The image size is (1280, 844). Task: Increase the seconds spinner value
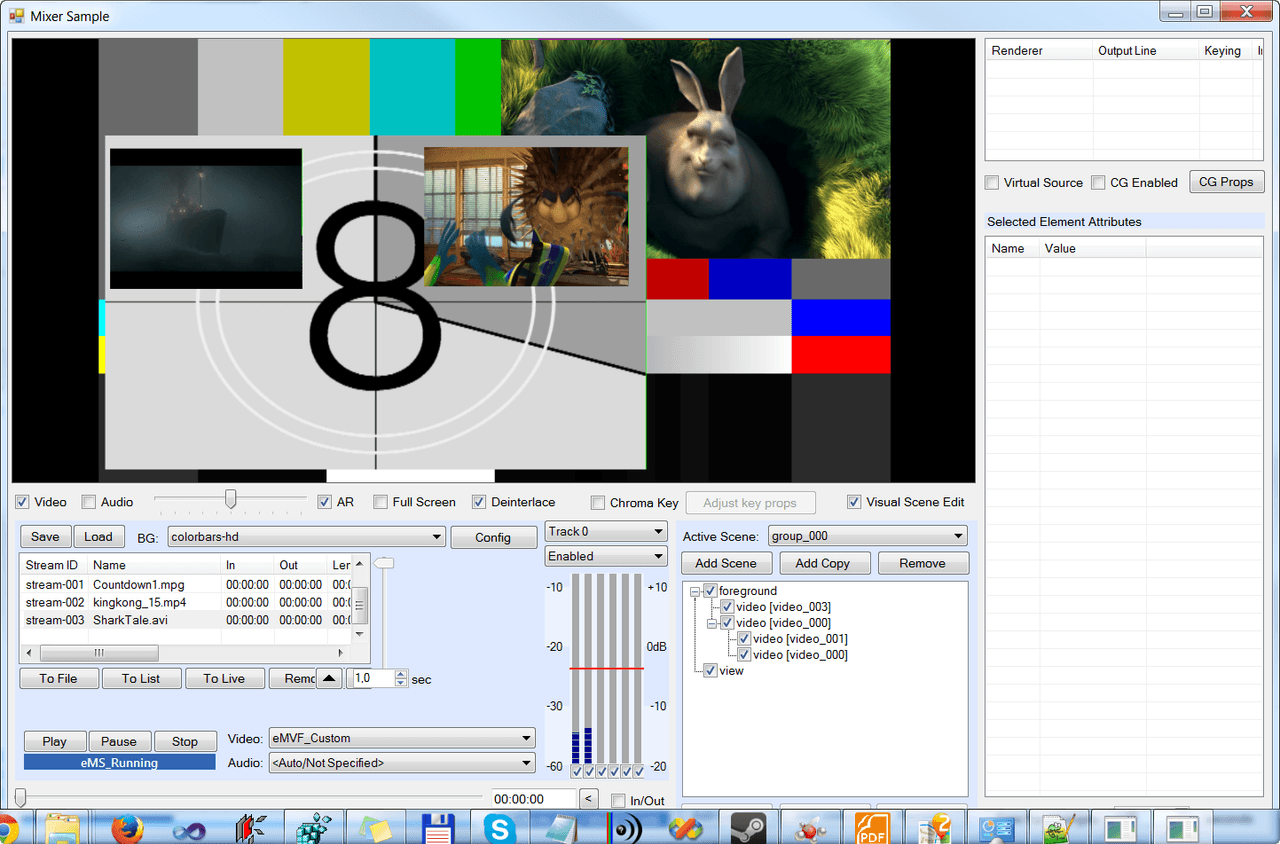pos(401,674)
